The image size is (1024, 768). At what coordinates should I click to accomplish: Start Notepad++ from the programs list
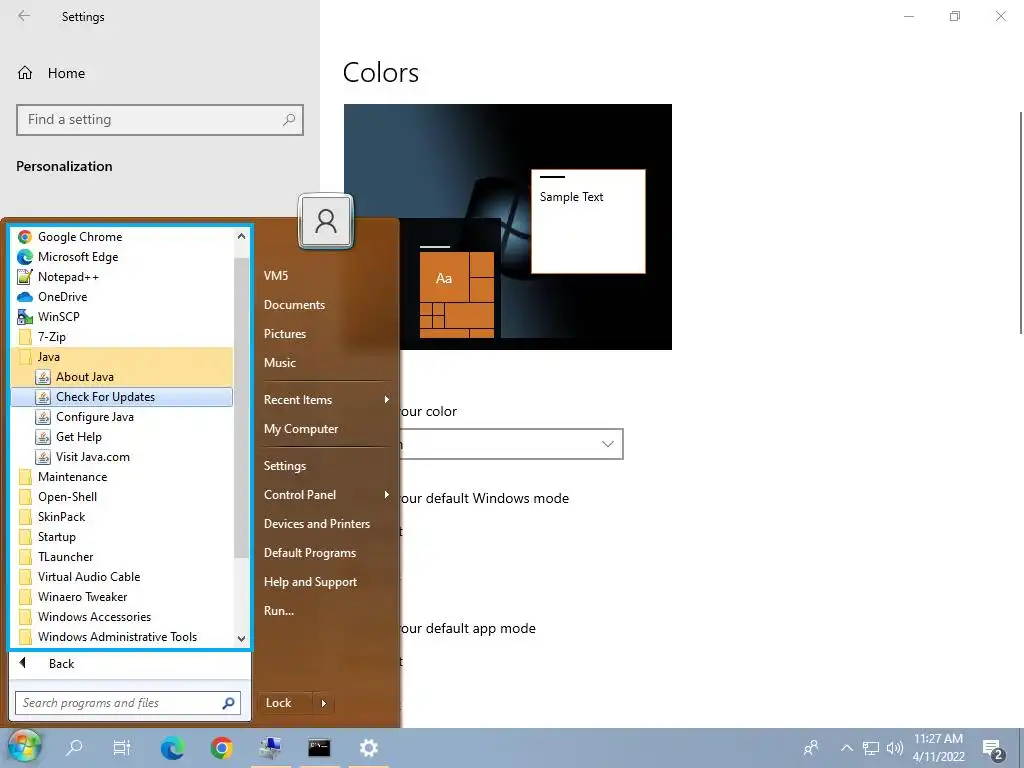tap(121, 277)
